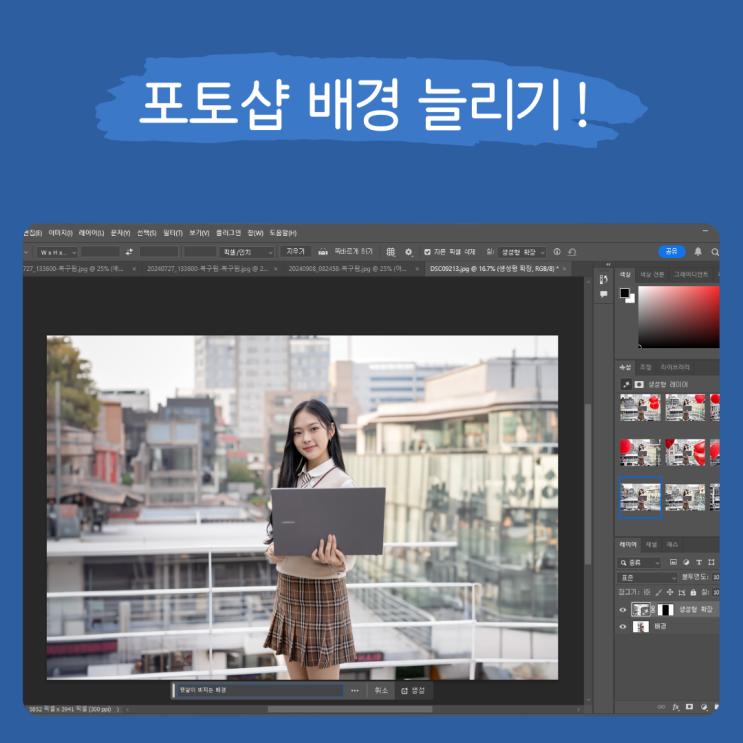Viewport: 743px width, 743px height.
Task: Click the blue 공유 share button
Action: (x=672, y=251)
